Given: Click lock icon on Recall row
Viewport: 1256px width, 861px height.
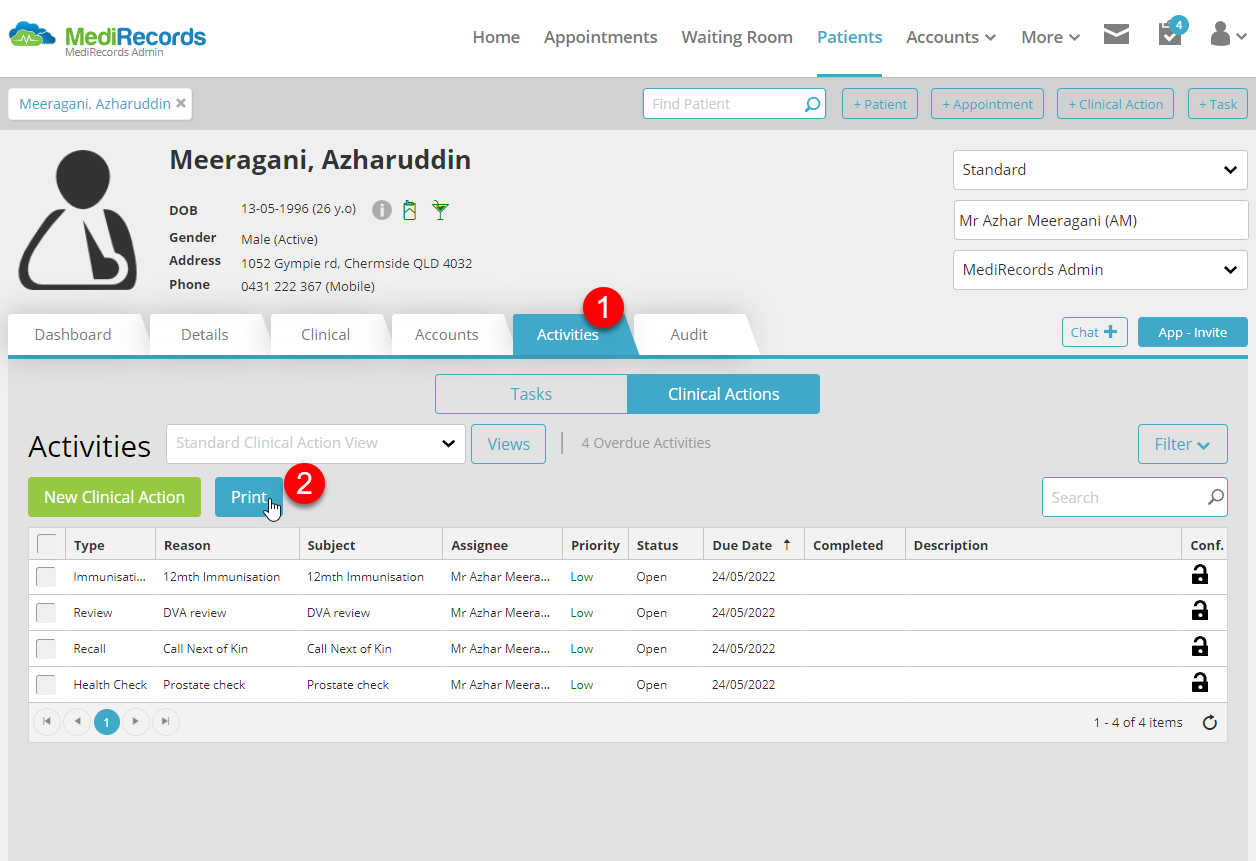Looking at the screenshot, I should (x=1199, y=647).
